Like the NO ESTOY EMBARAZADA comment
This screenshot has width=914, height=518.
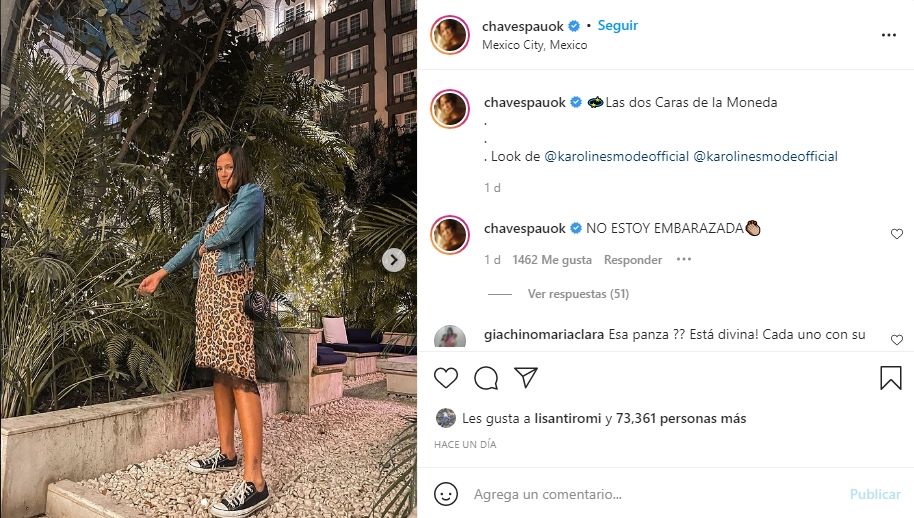coord(897,234)
